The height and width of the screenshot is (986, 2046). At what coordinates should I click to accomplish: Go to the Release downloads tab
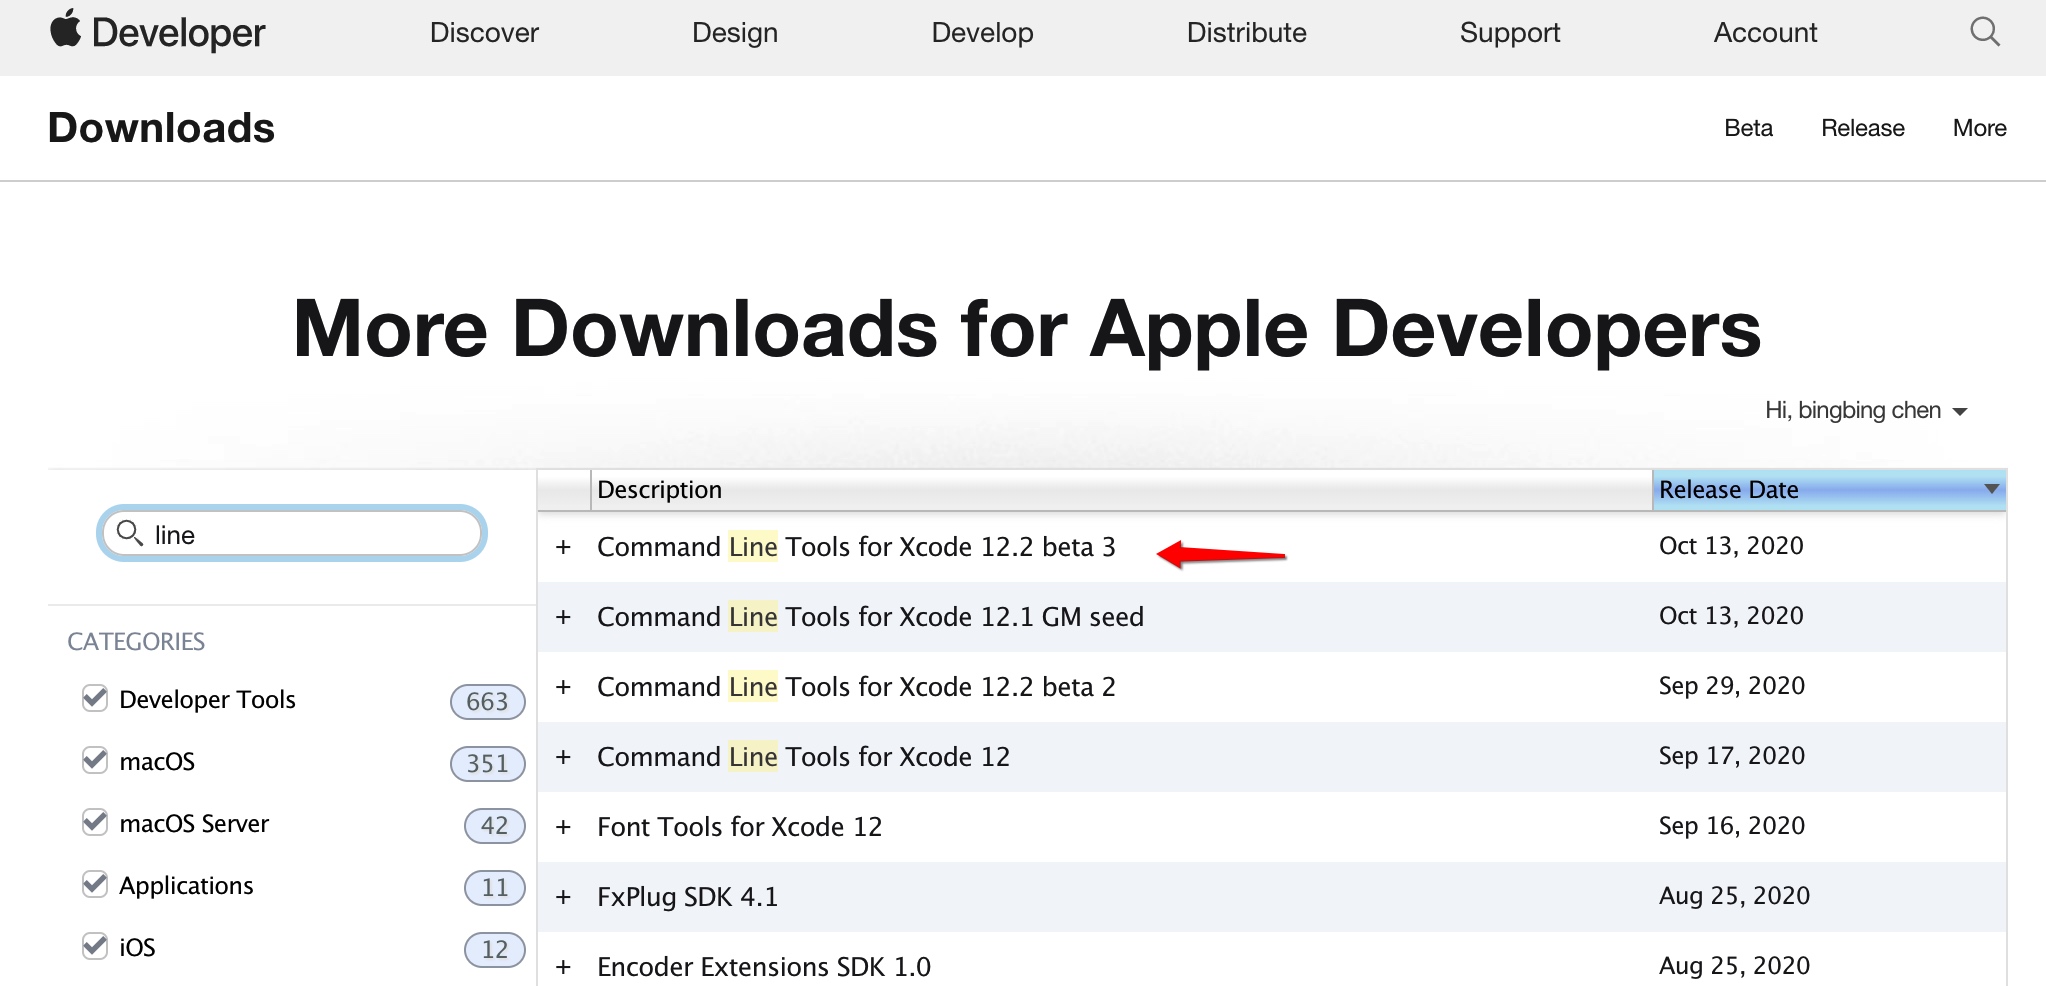click(1862, 128)
